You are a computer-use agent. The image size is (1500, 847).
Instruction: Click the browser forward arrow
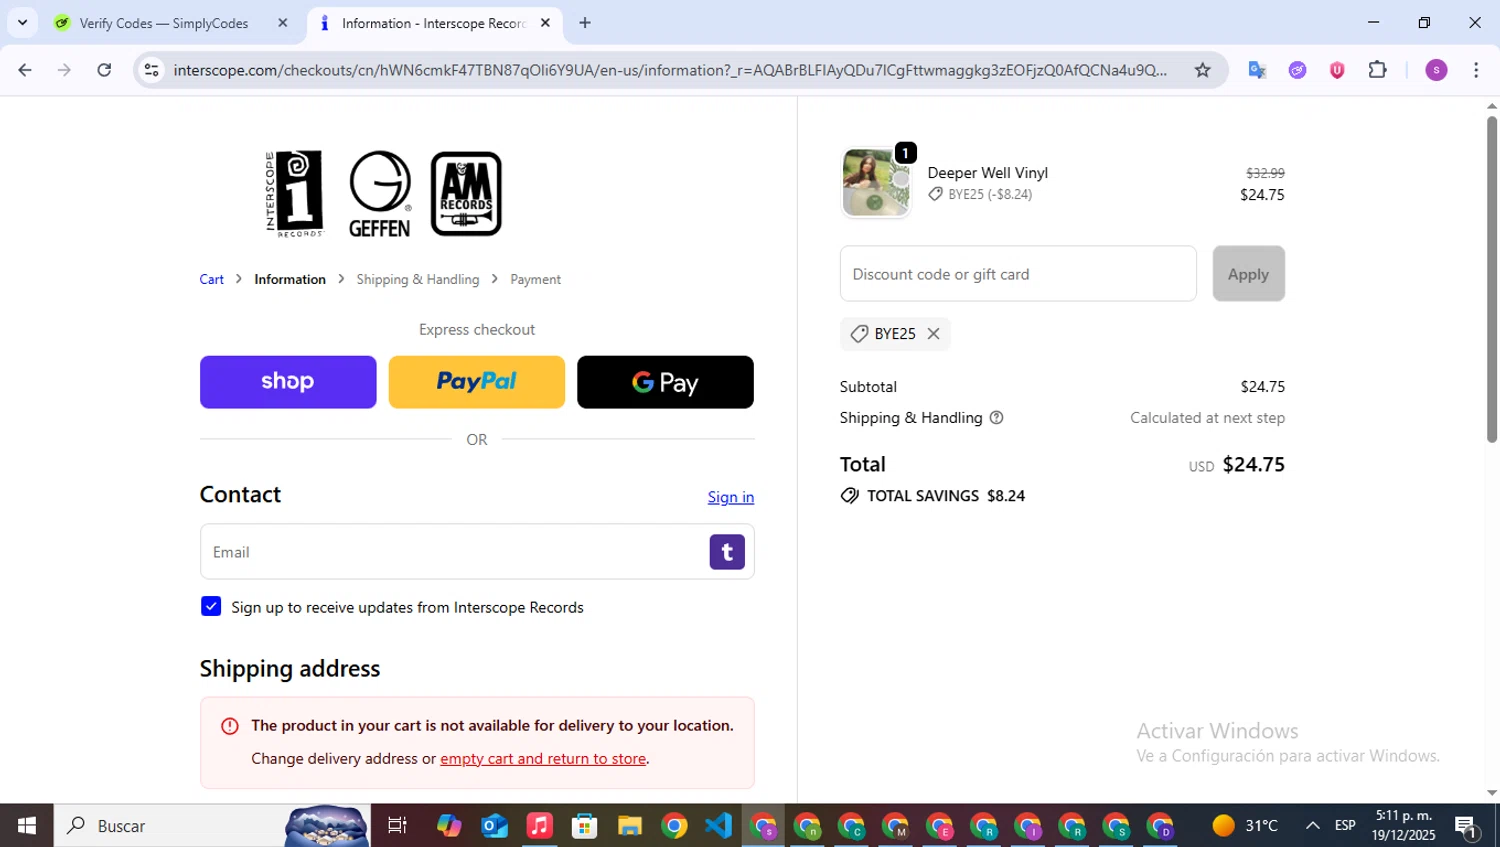(64, 70)
